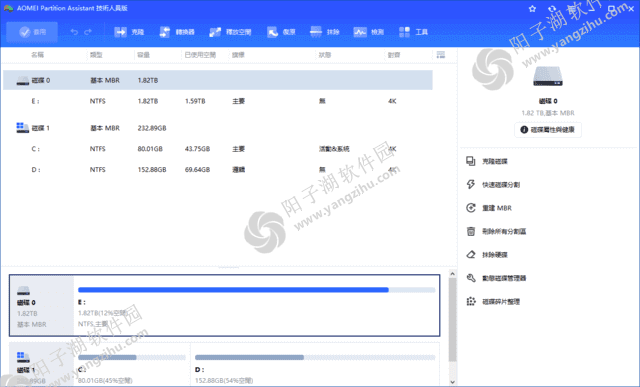Viewport: 640px width, 387px height.
Task: Open the Converter (轉換器) toolbar menu
Action: (177, 32)
